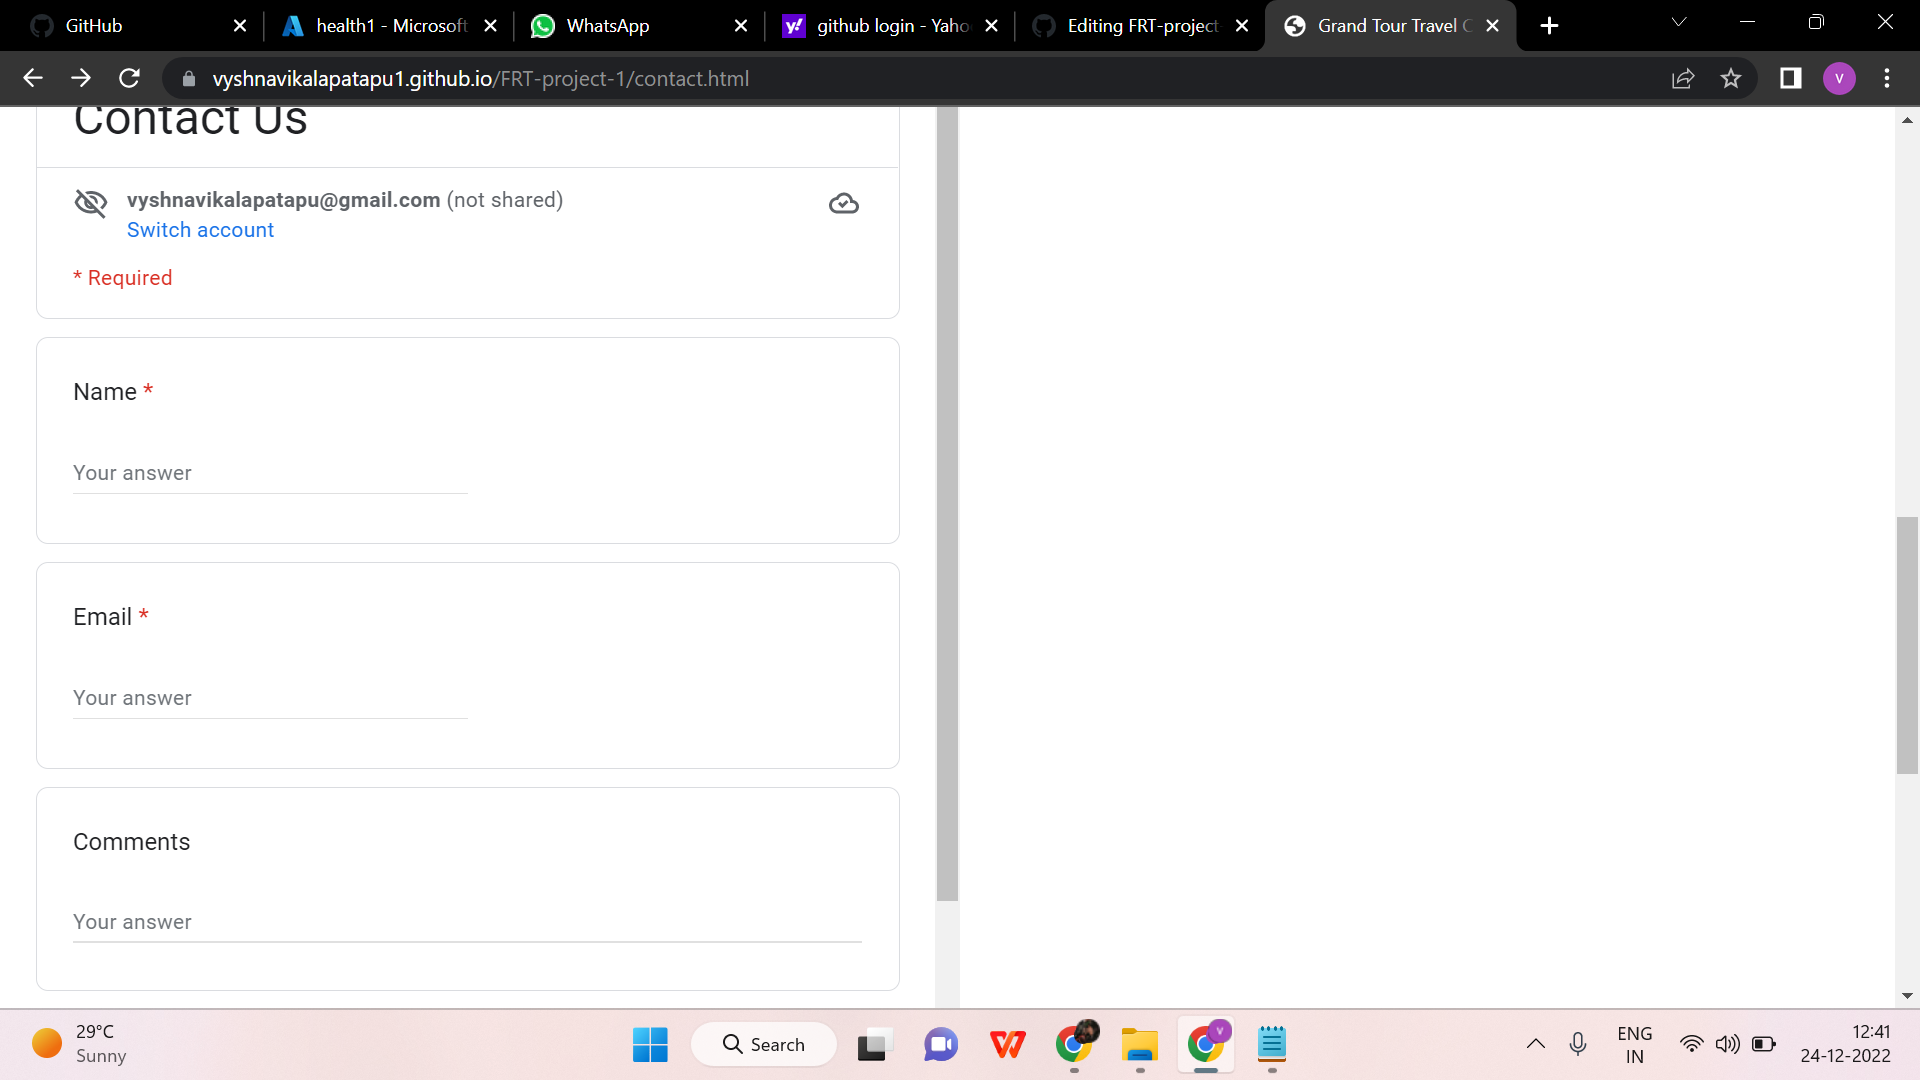Click into Comments answer field

[467, 923]
